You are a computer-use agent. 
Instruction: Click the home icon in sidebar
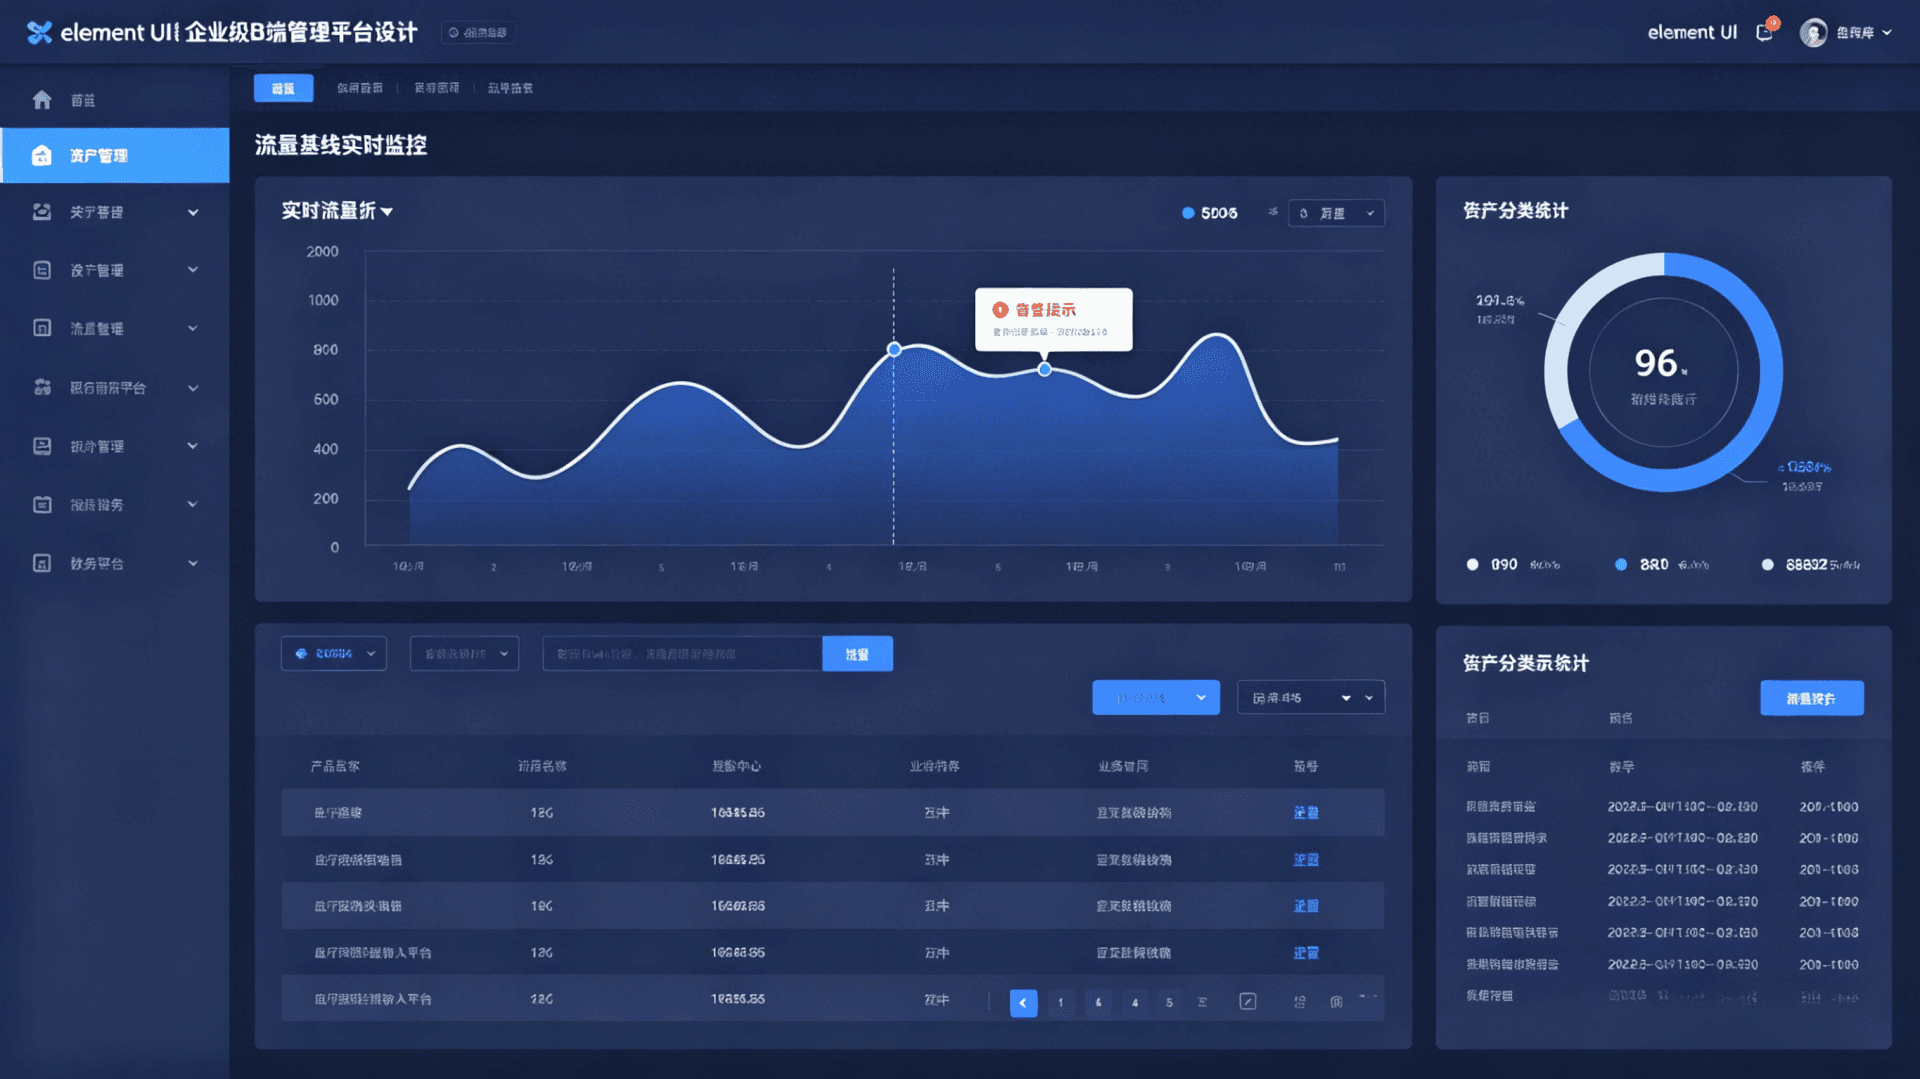click(42, 100)
